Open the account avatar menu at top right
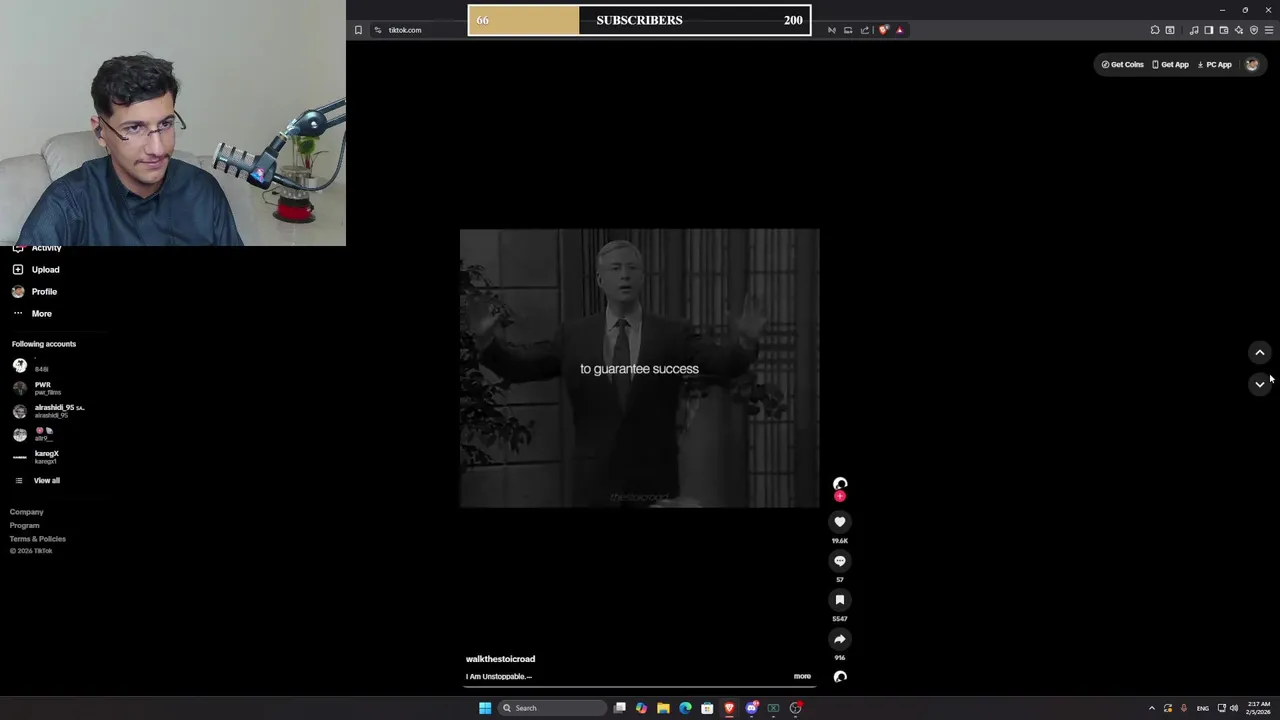1280x720 pixels. [1252, 65]
